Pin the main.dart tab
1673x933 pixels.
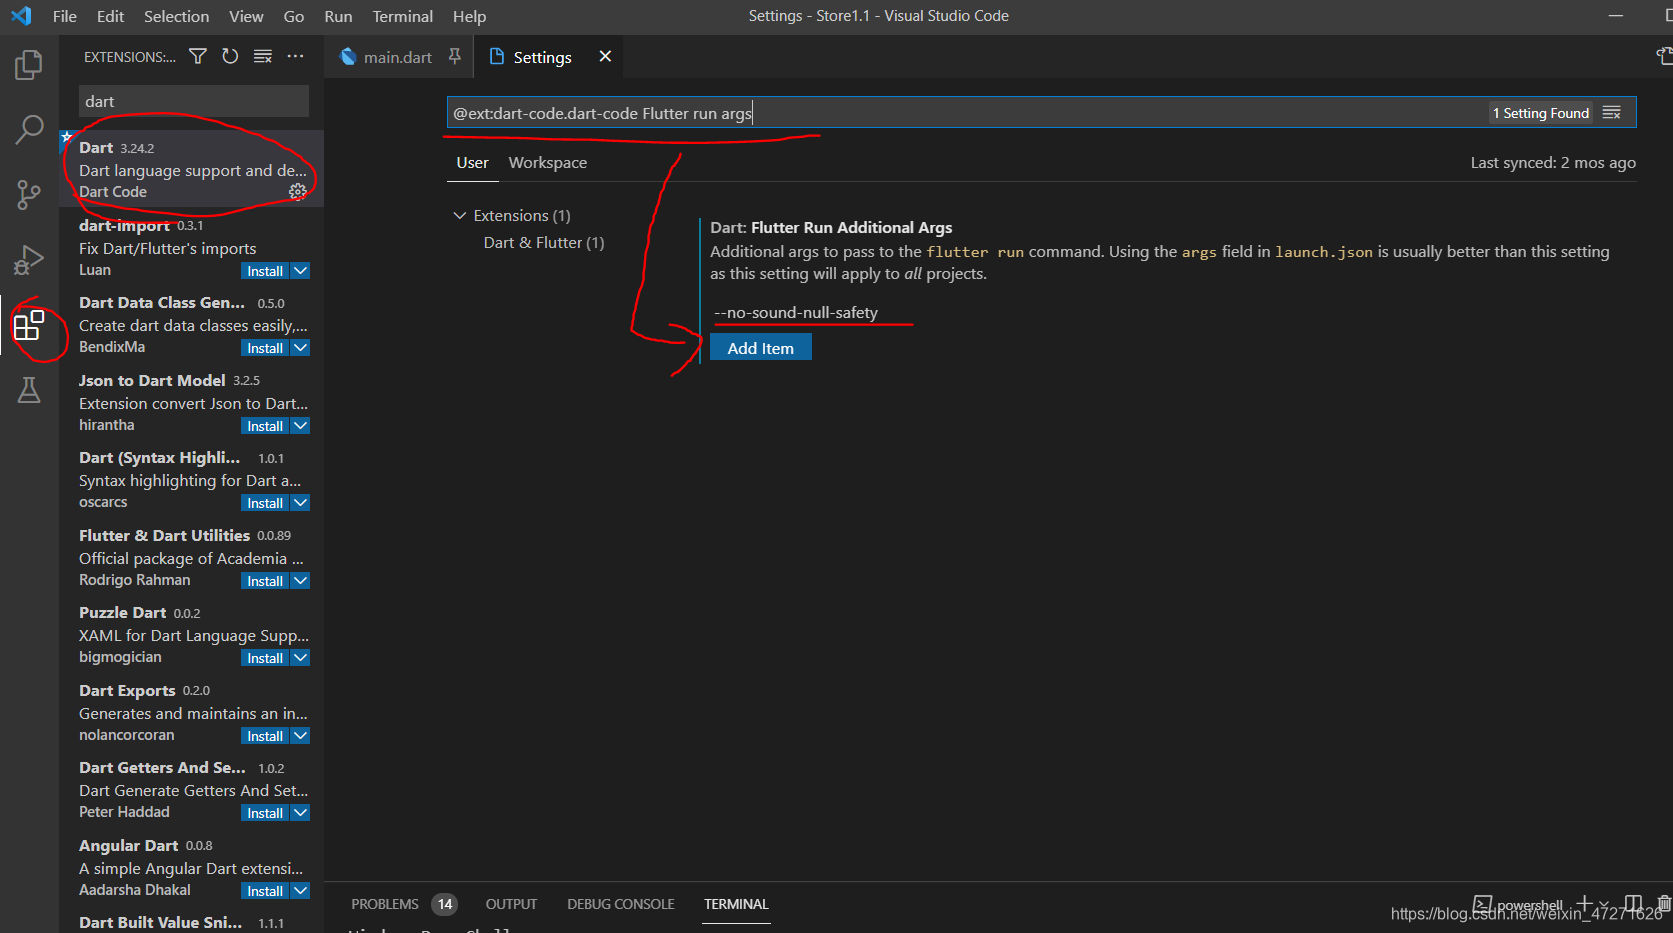tap(455, 56)
